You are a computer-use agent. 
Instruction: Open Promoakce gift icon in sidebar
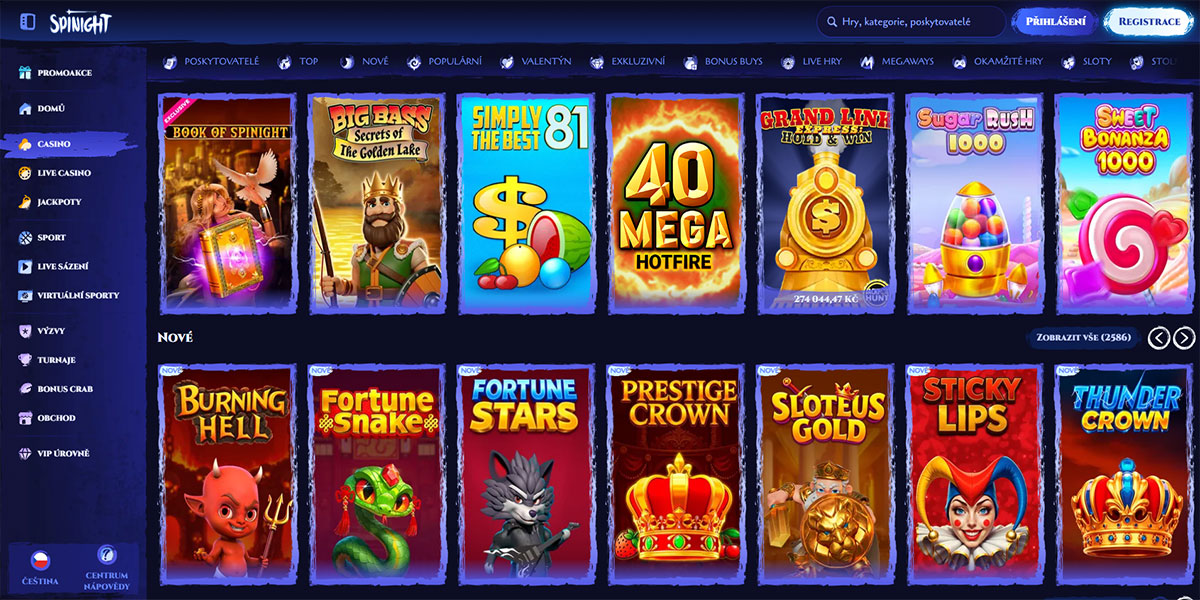click(26, 73)
